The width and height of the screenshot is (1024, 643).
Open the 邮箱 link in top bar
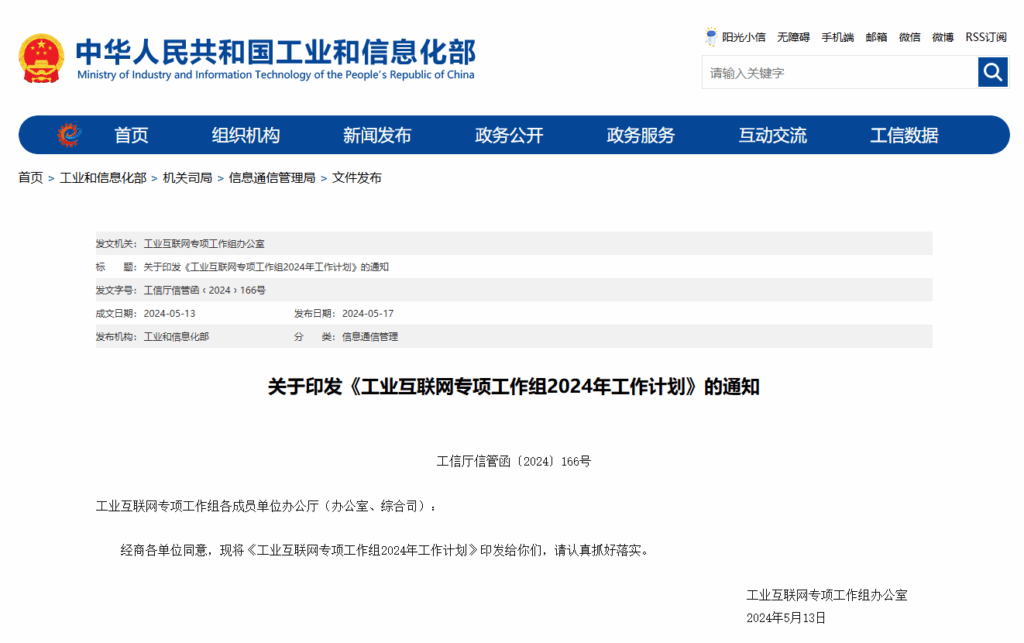click(876, 37)
